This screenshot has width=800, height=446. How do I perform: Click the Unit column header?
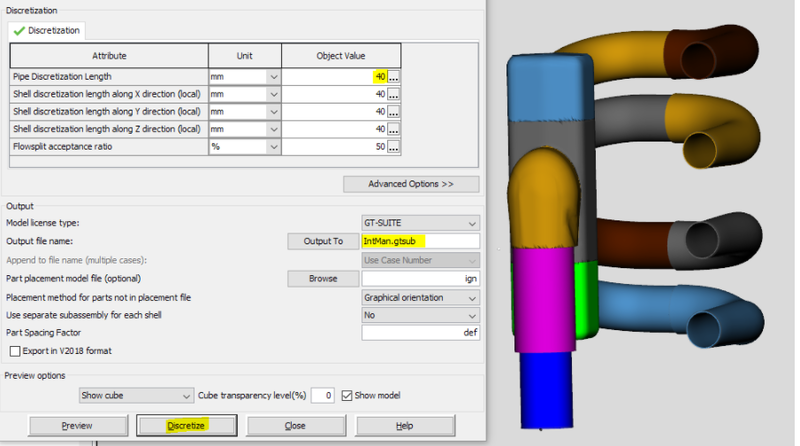pos(244,56)
